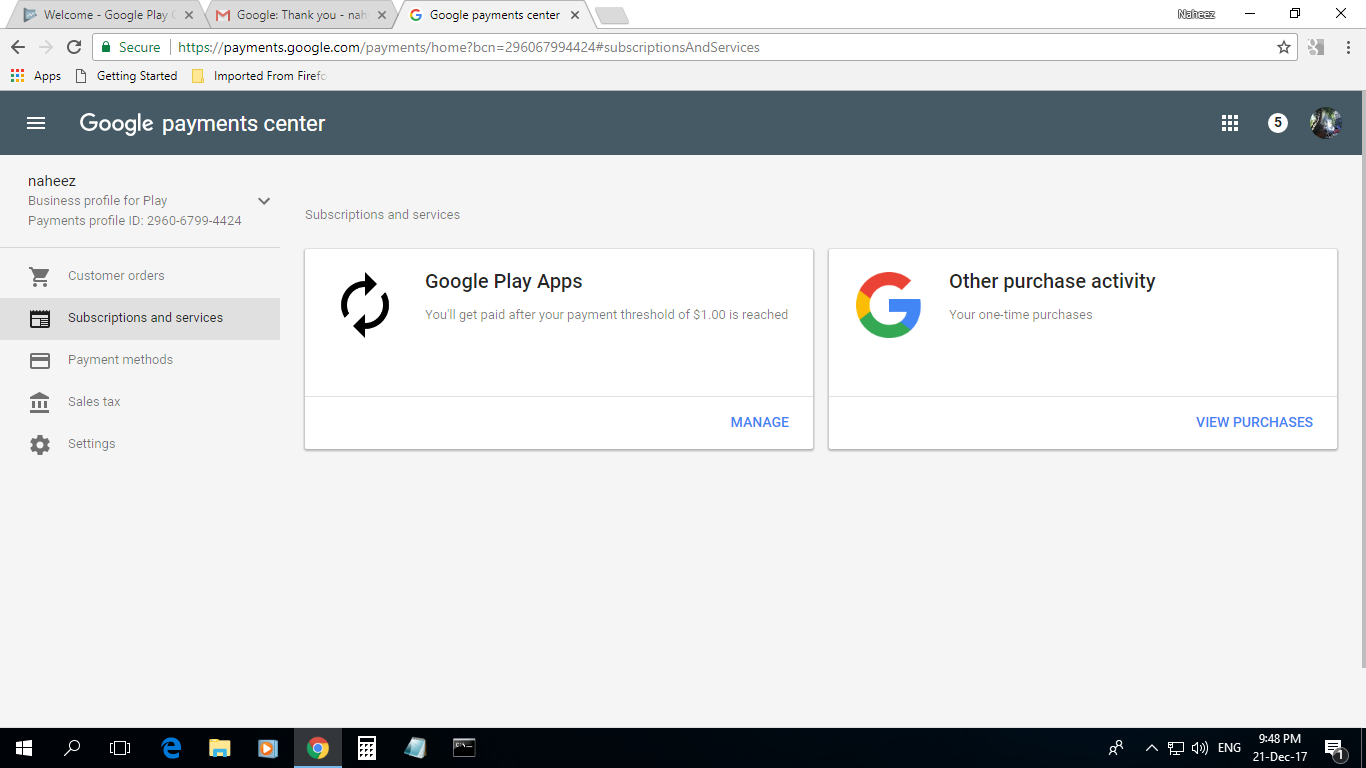Image resolution: width=1366 pixels, height=768 pixels.
Task: Go back with the browser back arrow
Action: pyautogui.click(x=18, y=47)
